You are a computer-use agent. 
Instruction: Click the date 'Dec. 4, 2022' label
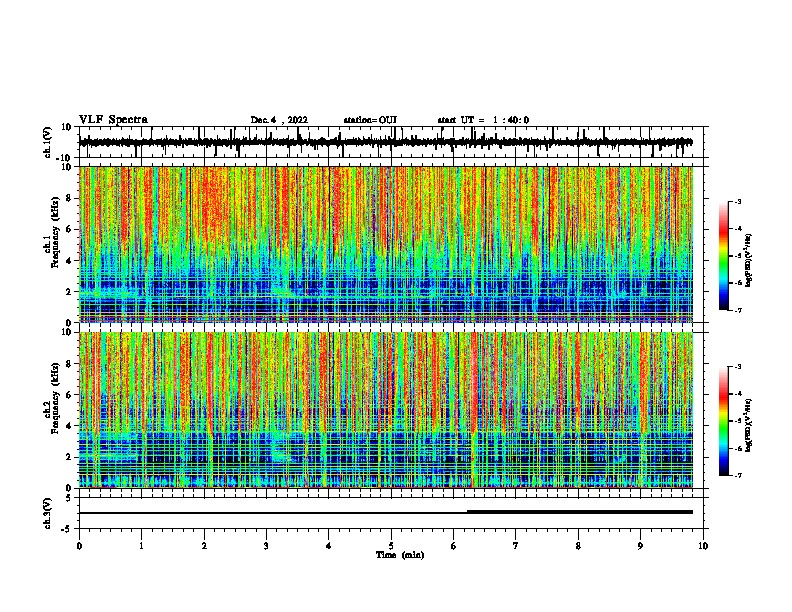(x=279, y=120)
